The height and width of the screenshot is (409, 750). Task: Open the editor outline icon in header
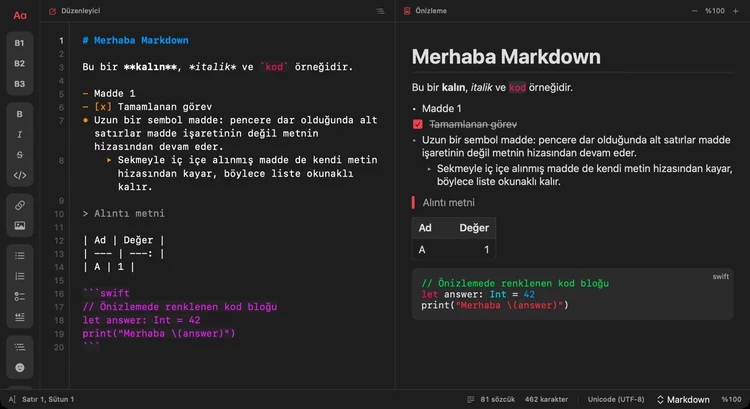click(380, 11)
